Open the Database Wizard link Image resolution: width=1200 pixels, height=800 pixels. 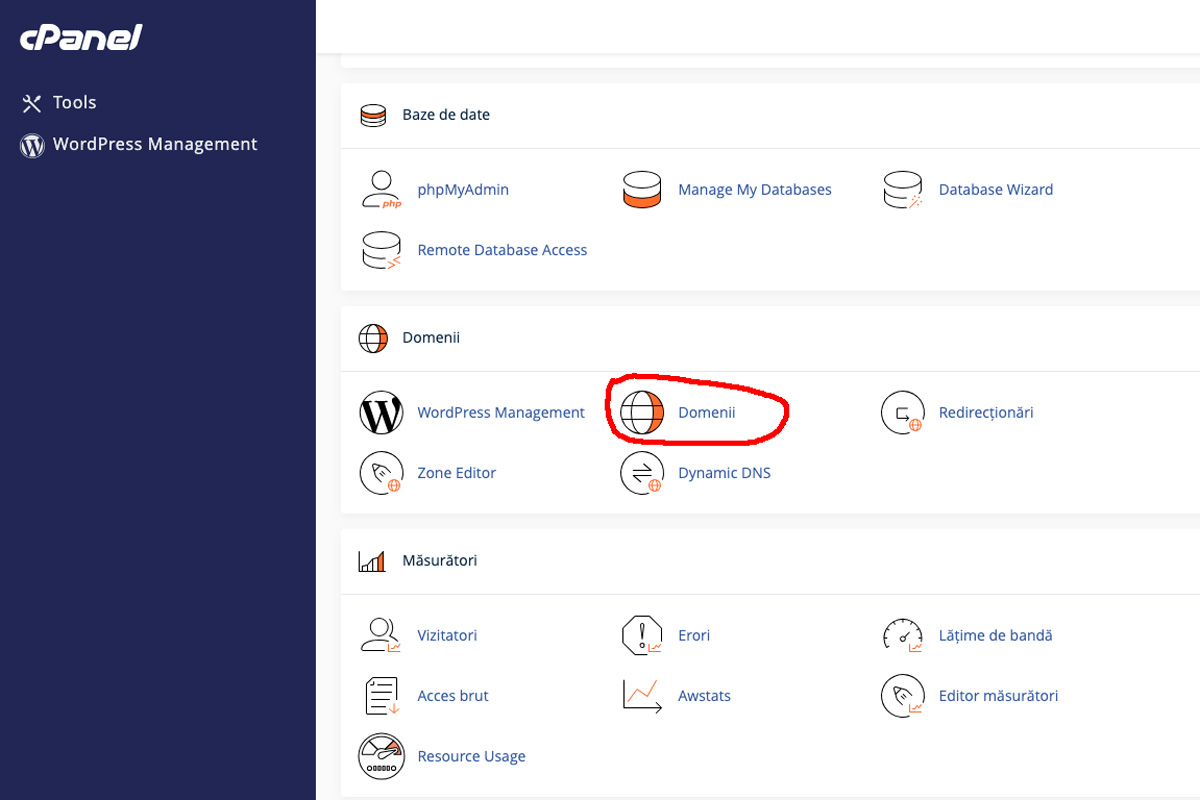pyautogui.click(x=996, y=189)
